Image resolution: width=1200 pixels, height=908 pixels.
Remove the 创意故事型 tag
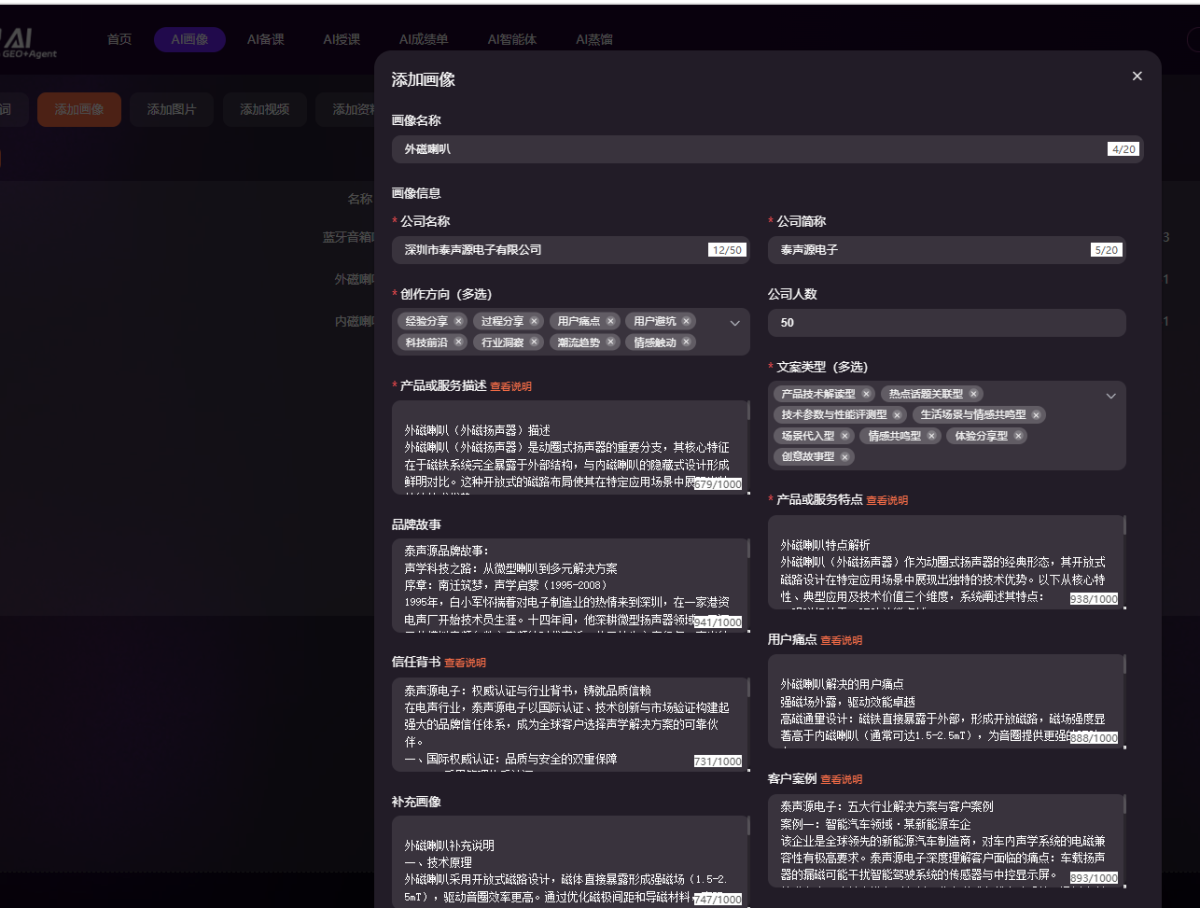[x=844, y=457]
